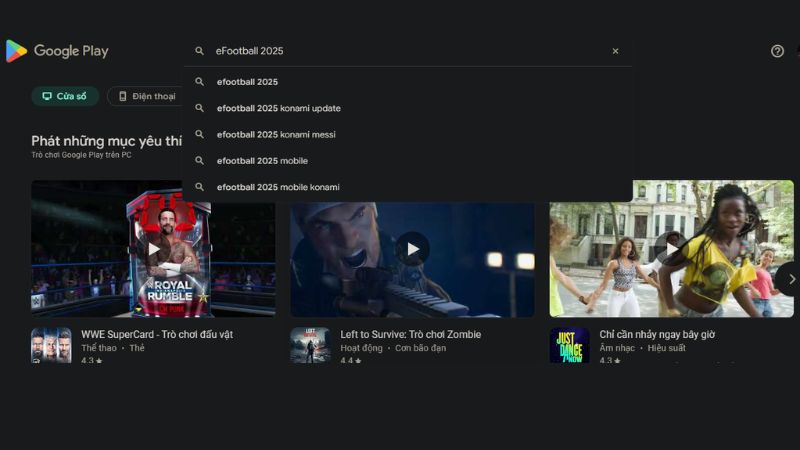The image size is (800, 450).
Task: Pick suggestion "efootball 2025 mobile konami"
Action: [x=278, y=187]
